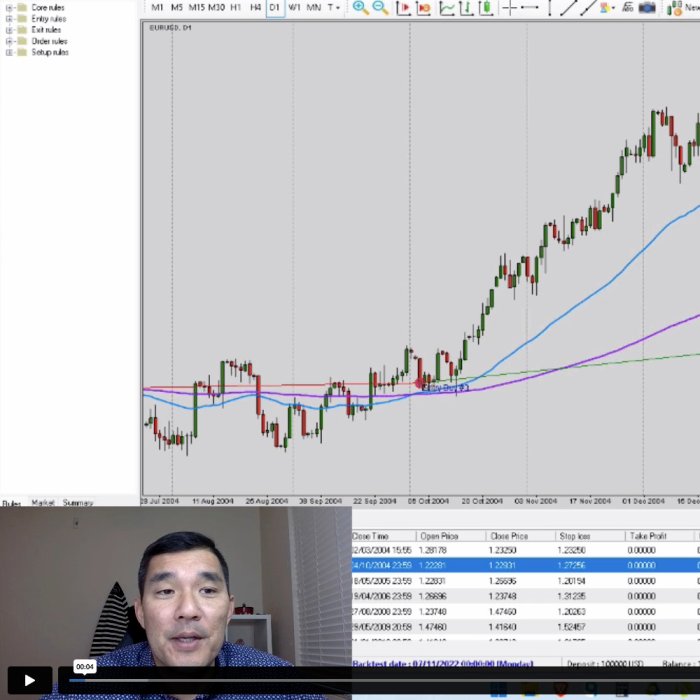The width and height of the screenshot is (700, 700).
Task: Click the 1.31235 stop loss cell
Action: [571, 596]
